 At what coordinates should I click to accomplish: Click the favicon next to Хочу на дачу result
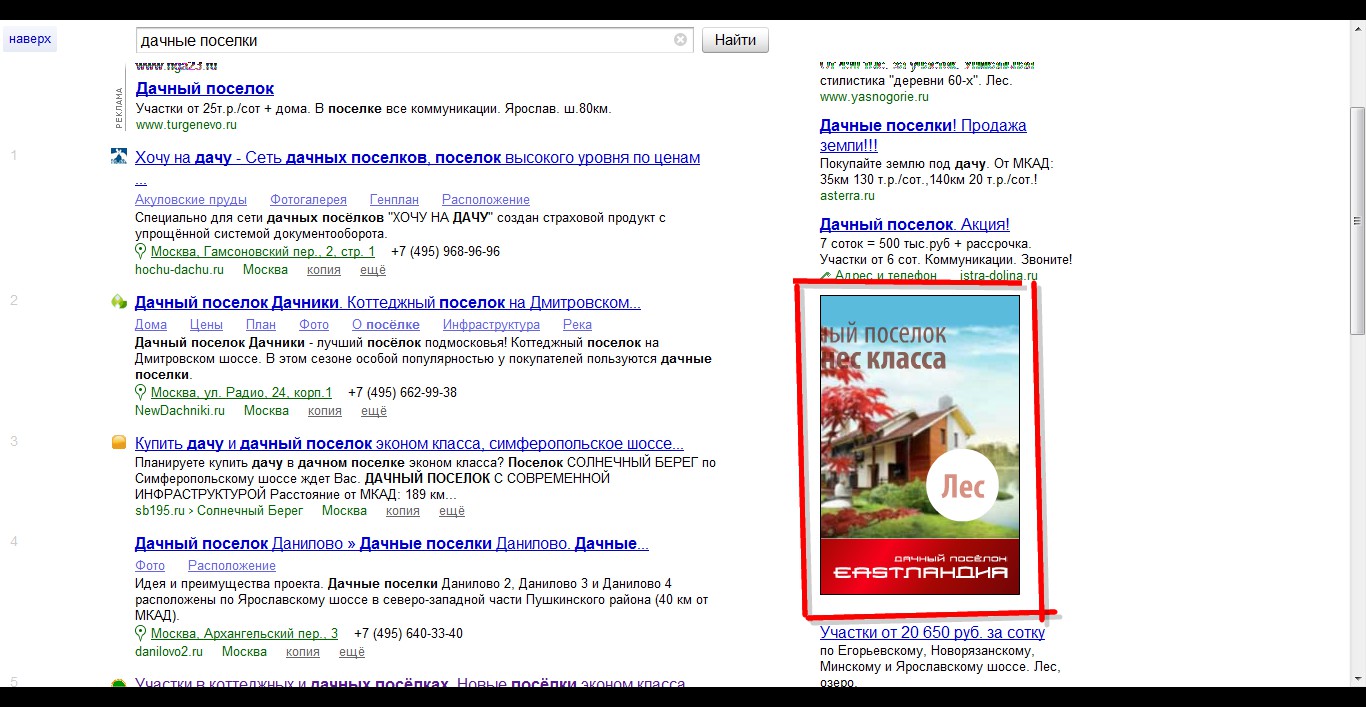pos(119,156)
